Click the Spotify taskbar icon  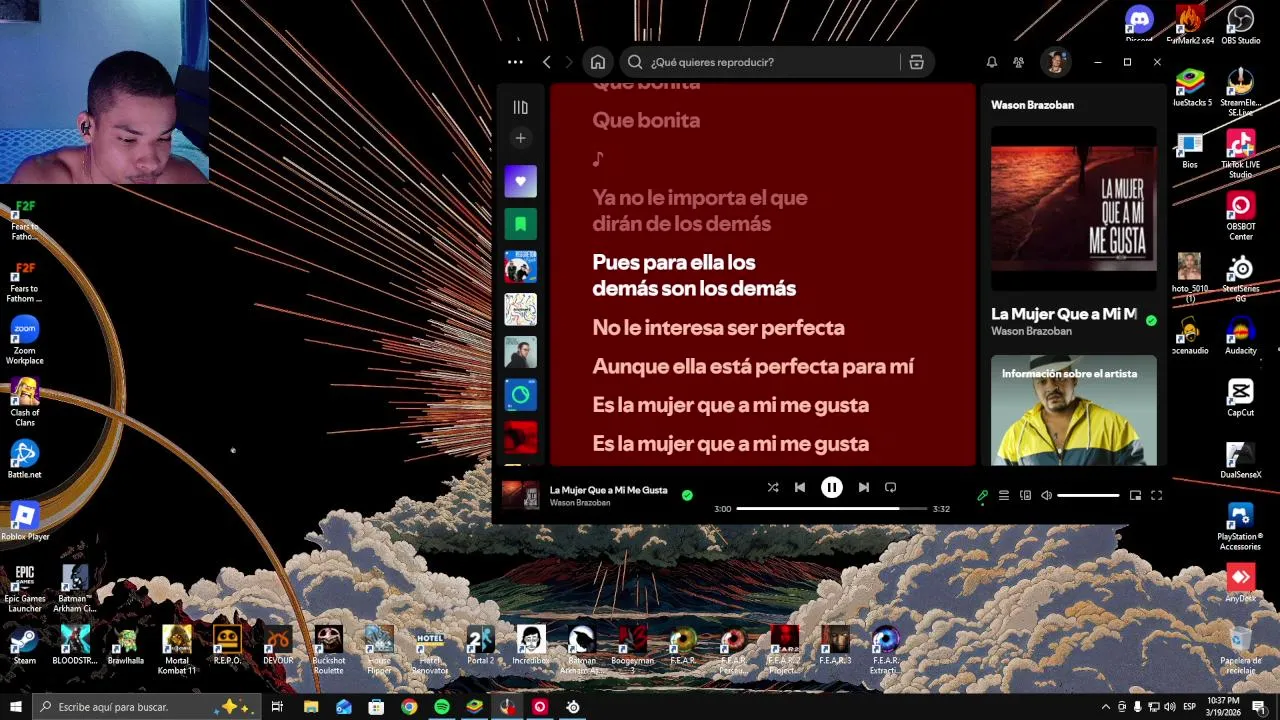click(x=442, y=707)
